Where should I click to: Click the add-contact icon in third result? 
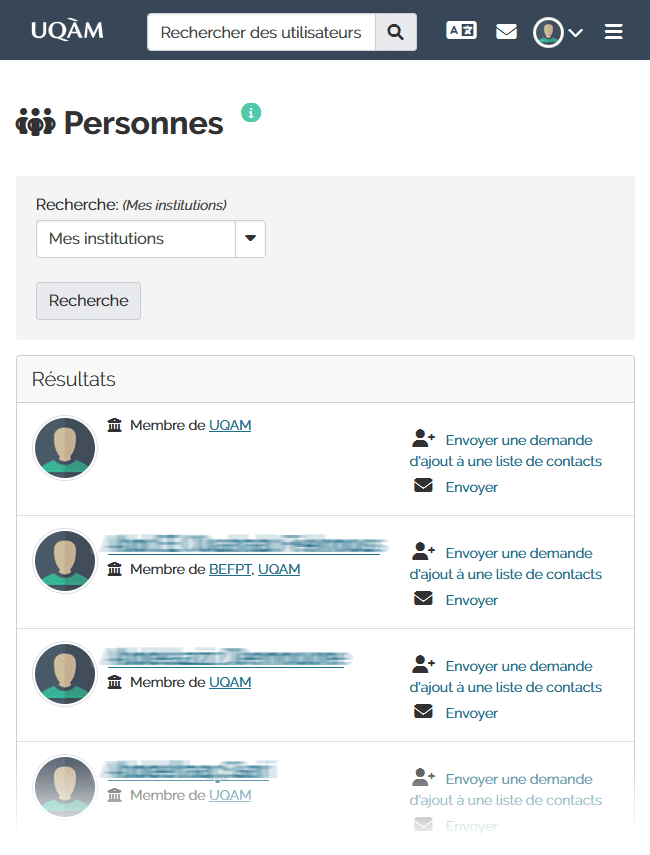pos(423,665)
